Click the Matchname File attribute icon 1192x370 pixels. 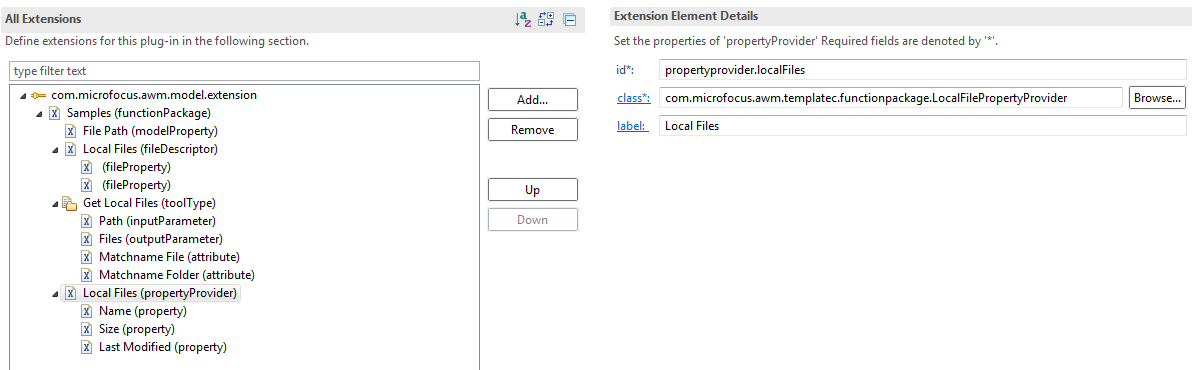pyautogui.click(x=87, y=257)
